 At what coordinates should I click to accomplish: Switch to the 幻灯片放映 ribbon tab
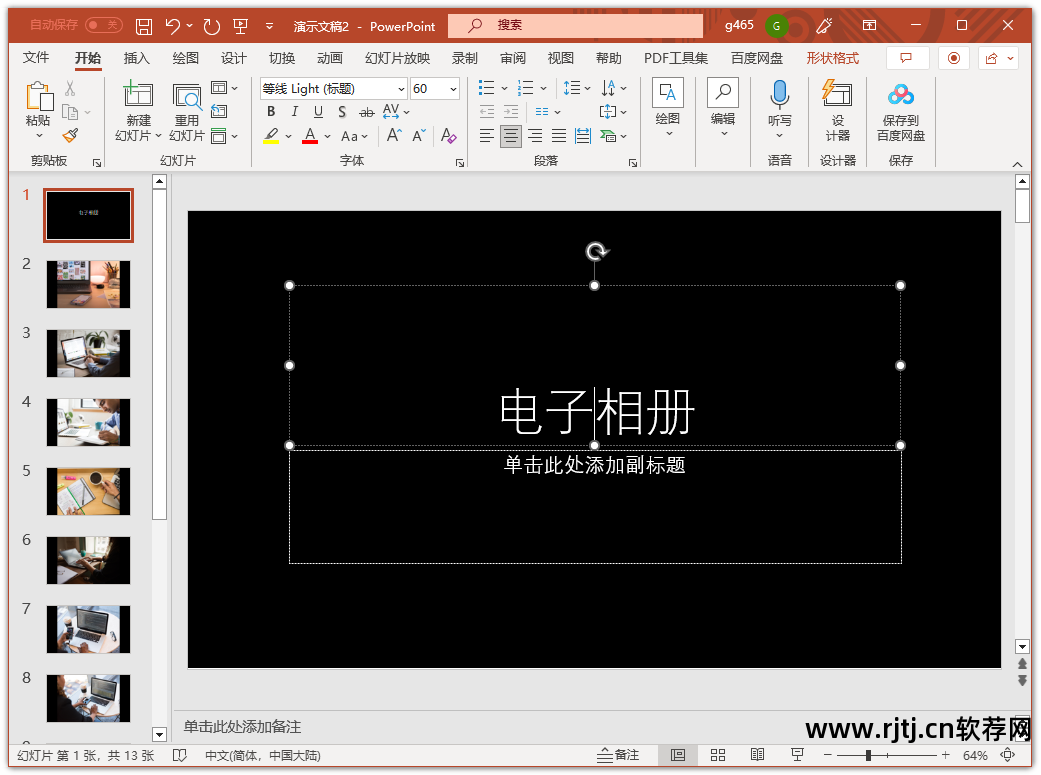397,58
